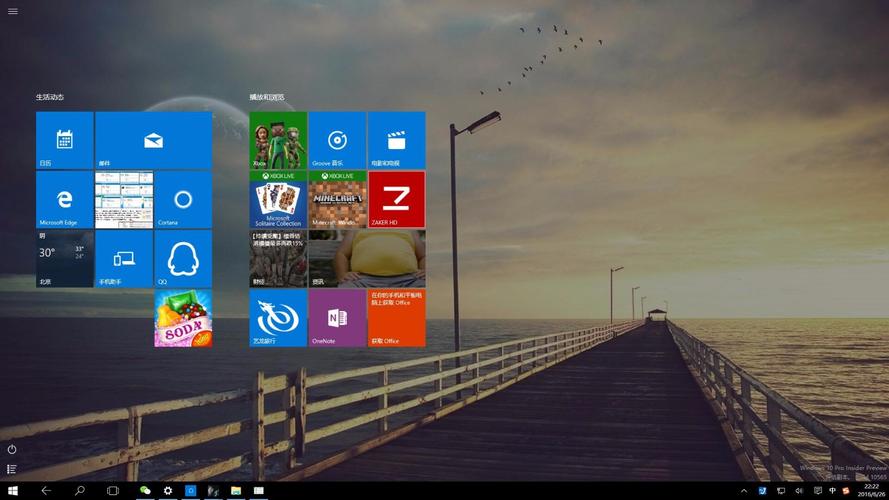Open the rightmost white window app on taskbar
889x500 pixels.
tap(259, 491)
